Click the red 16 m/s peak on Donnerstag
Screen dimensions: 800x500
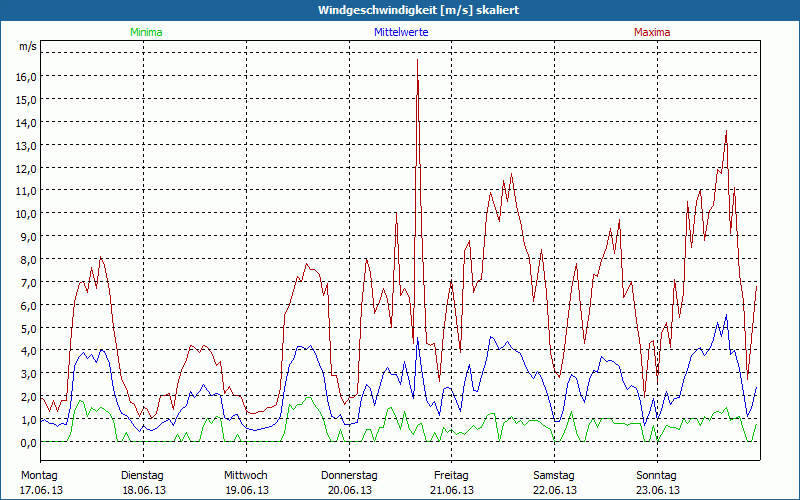[417, 60]
